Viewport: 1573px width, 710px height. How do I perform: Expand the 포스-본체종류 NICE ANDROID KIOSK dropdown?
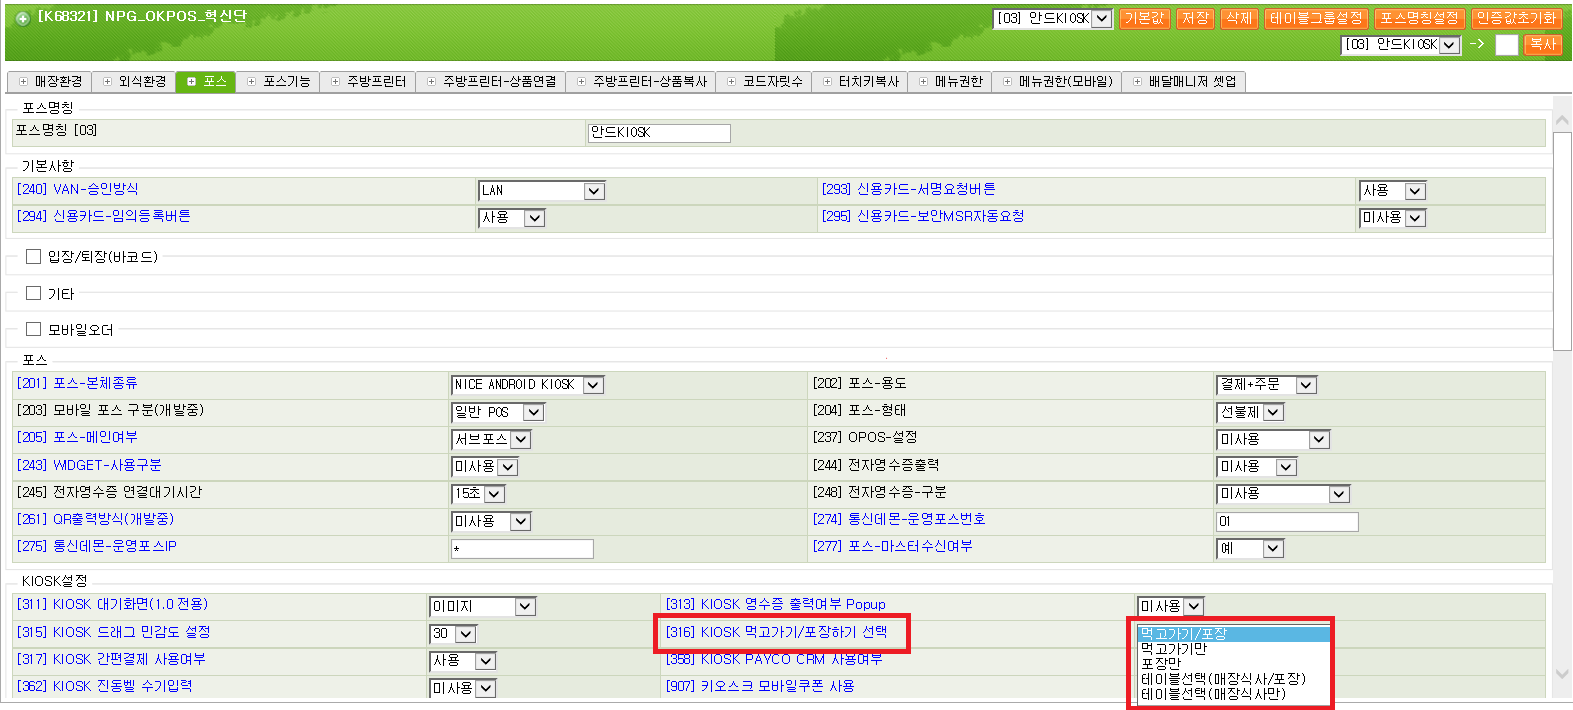[x=593, y=385]
